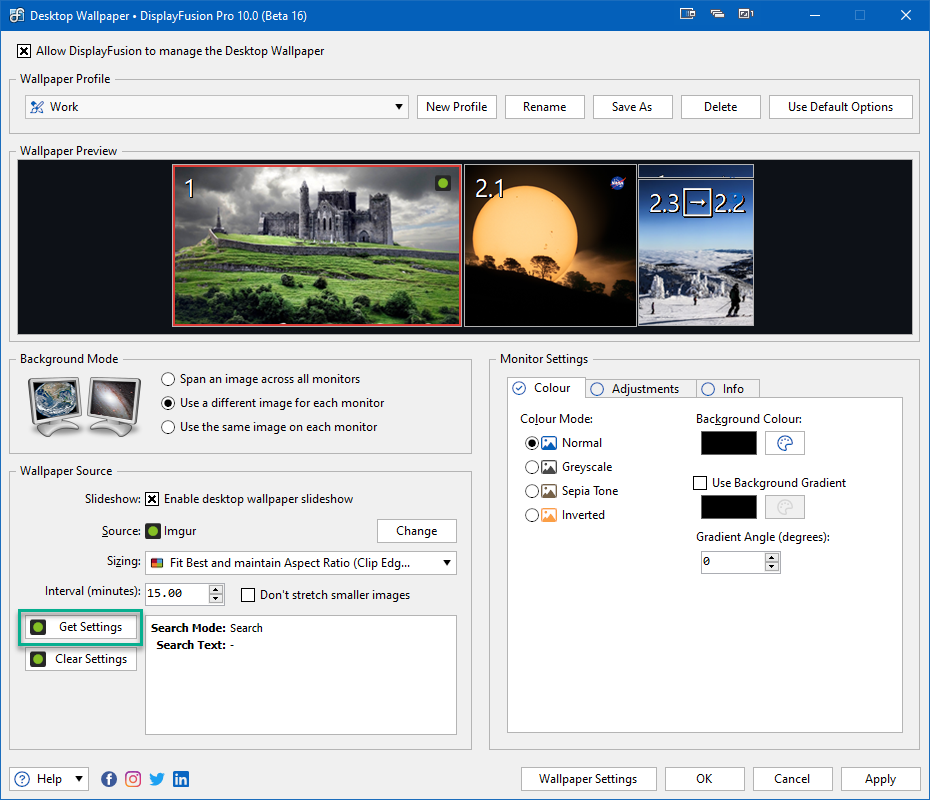
Task: Switch to the Adjustments tab
Action: [x=640, y=388]
